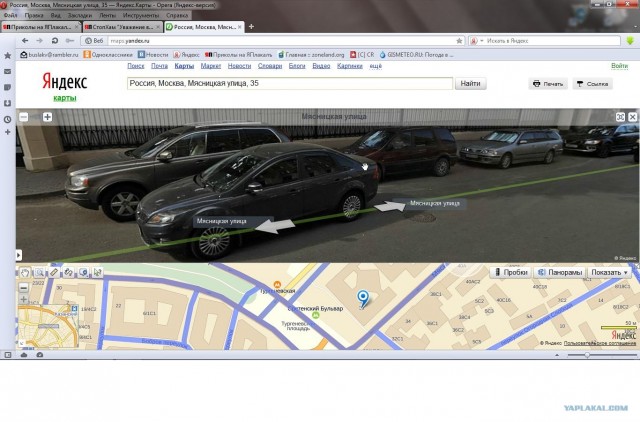Toggle Панорамы layer on the map

click(x=560, y=272)
